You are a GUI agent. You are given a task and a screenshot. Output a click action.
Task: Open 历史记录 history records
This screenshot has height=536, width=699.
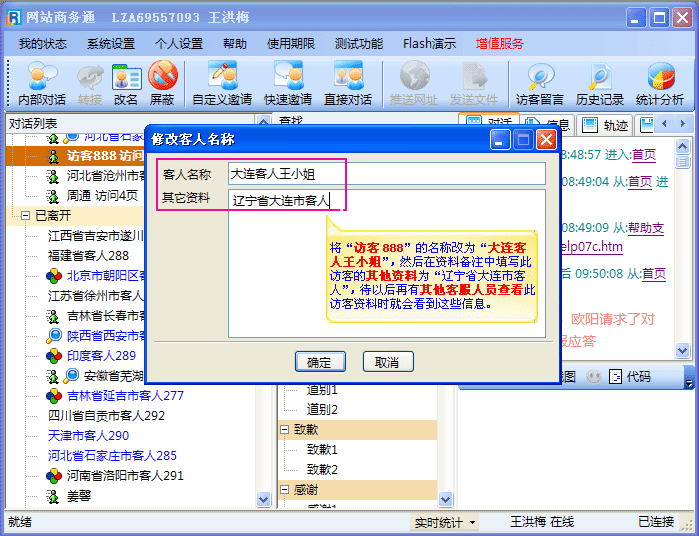(600, 83)
